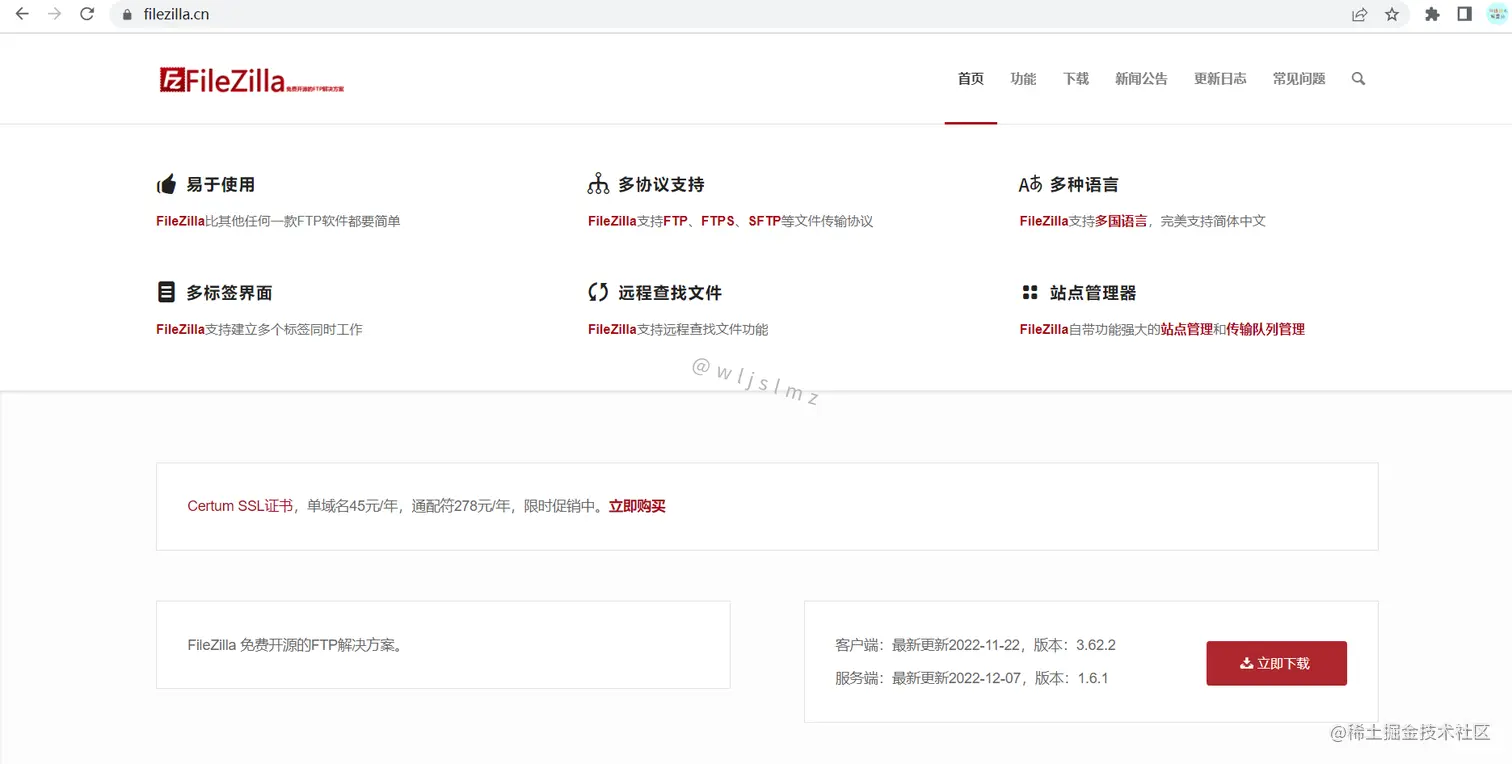Click the language icon beside 多种语言
1512x764 pixels.
pos(1030,184)
